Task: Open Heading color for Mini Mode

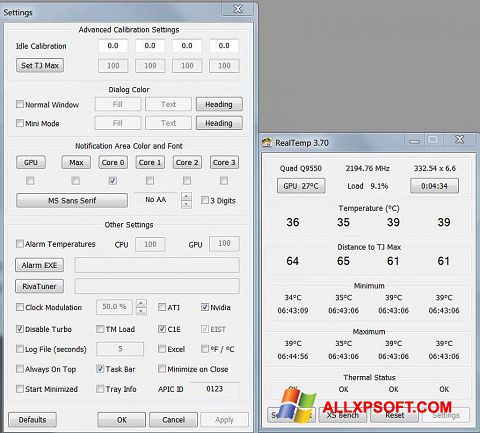Action: pyautogui.click(x=219, y=123)
